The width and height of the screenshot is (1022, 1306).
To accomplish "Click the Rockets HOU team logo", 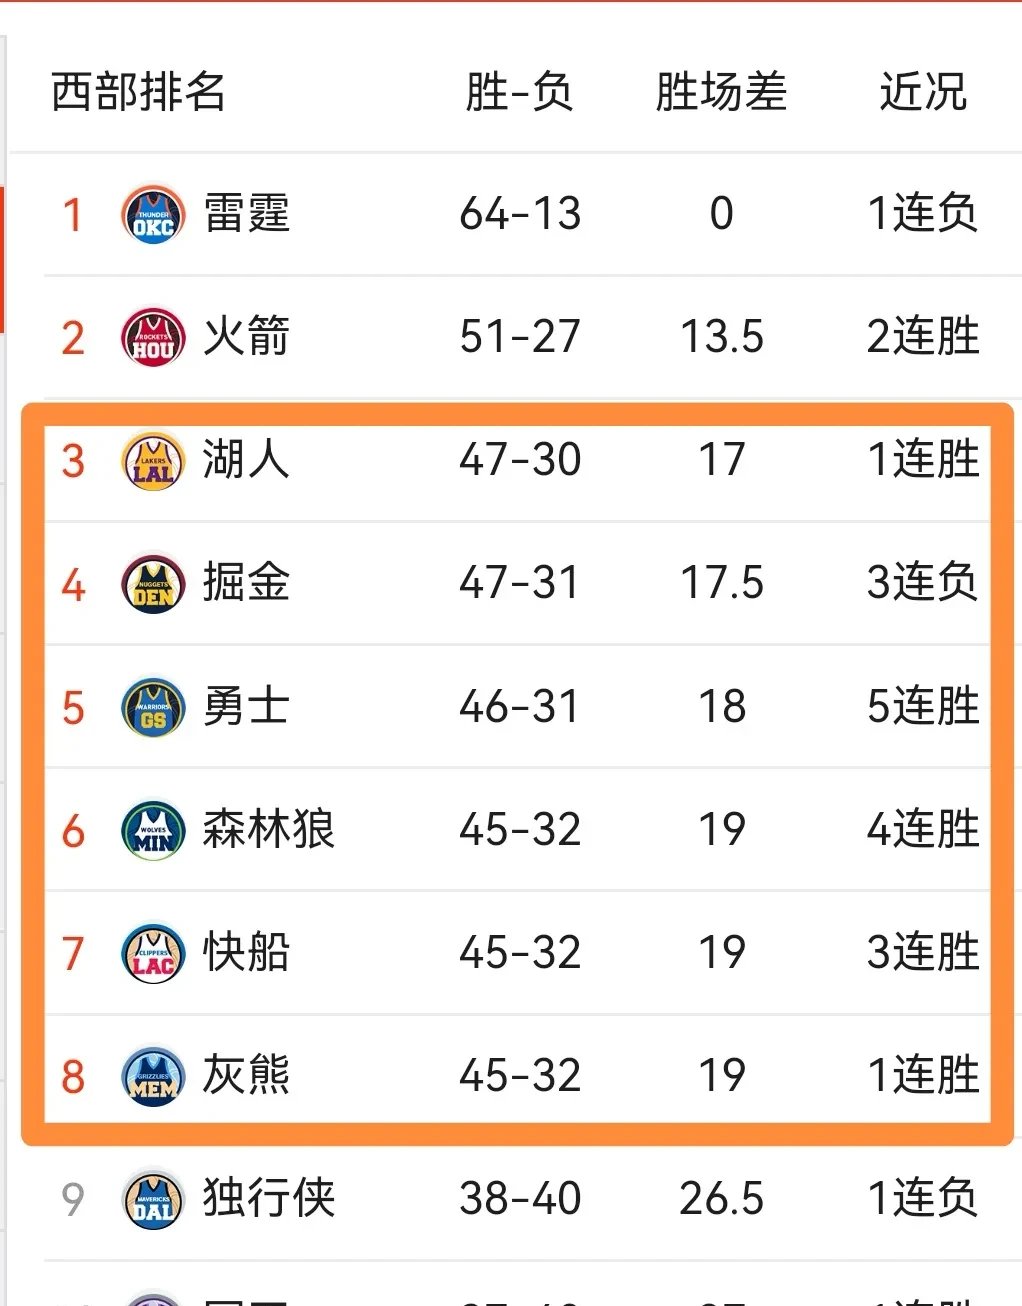I will click(152, 337).
